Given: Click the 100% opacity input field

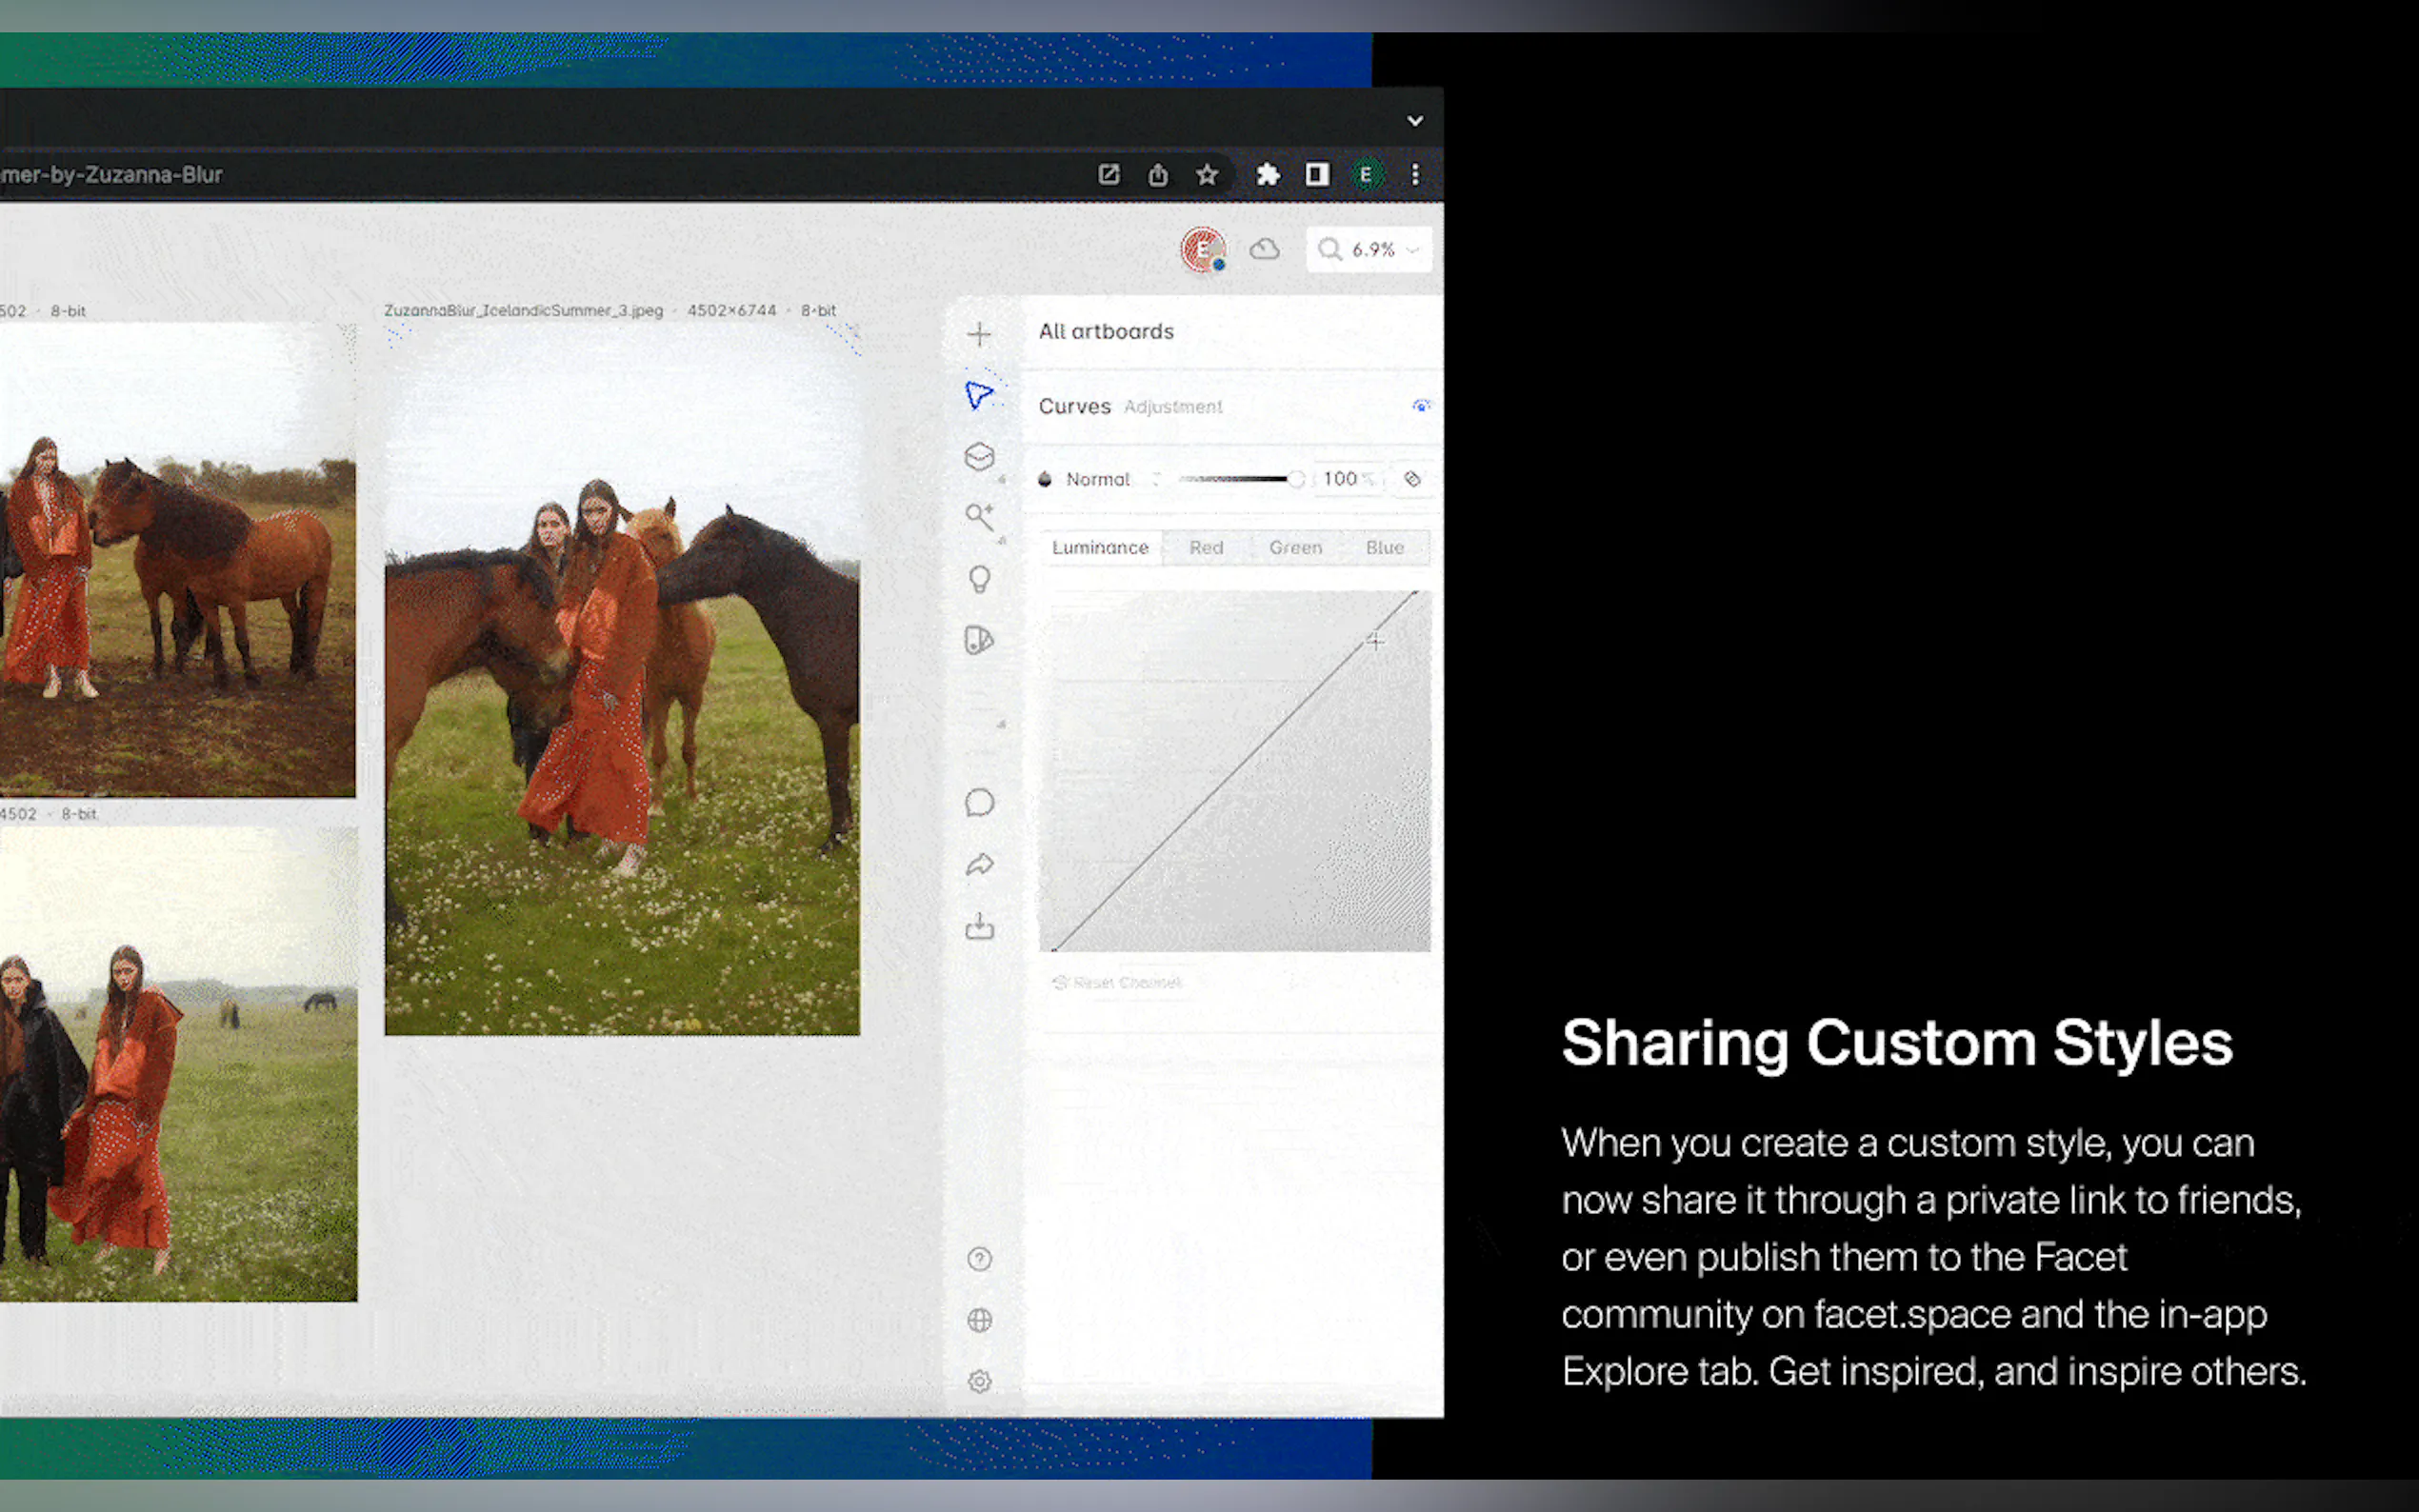Looking at the screenshot, I should click(1344, 479).
